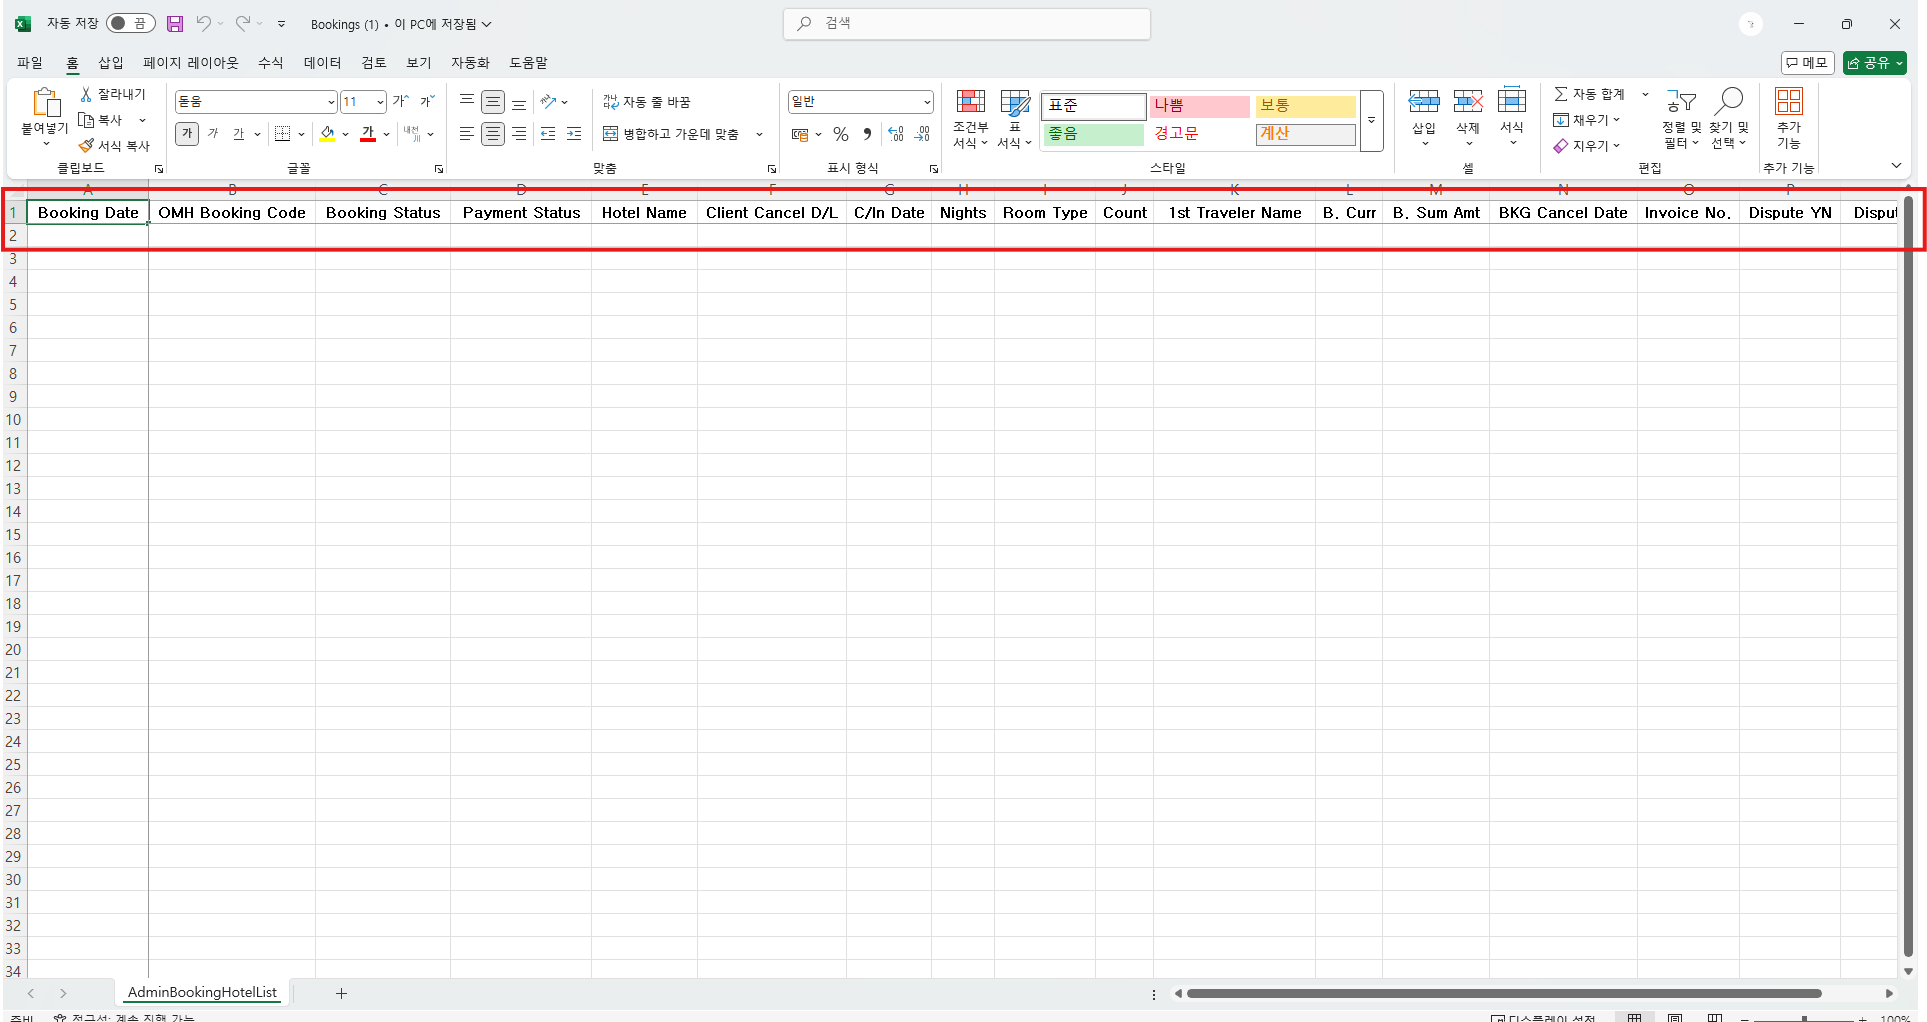Toggle align text right
This screenshot has height=1022, width=1927.
(519, 134)
